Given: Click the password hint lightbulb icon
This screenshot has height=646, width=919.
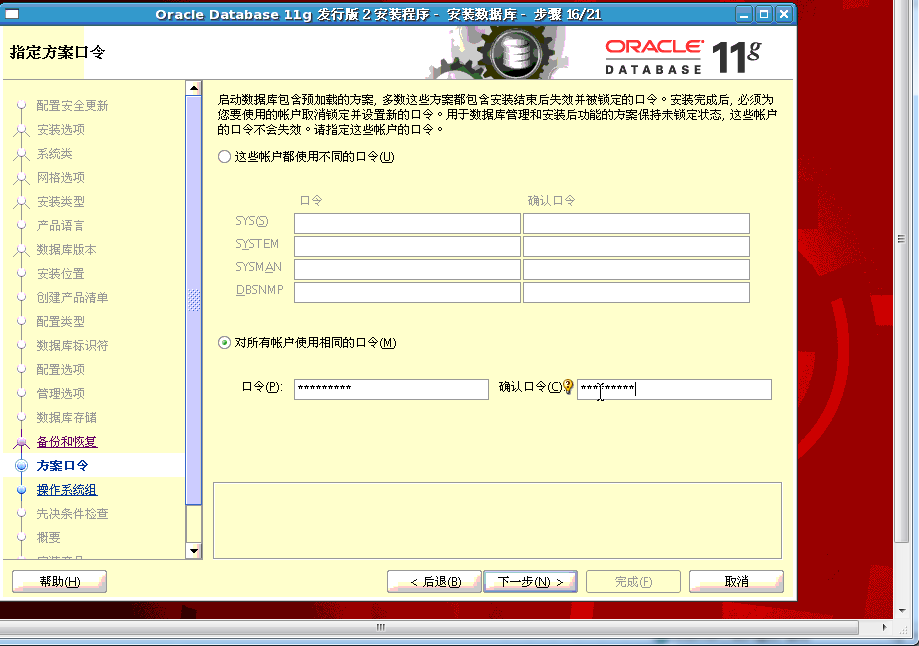Looking at the screenshot, I should [567, 387].
